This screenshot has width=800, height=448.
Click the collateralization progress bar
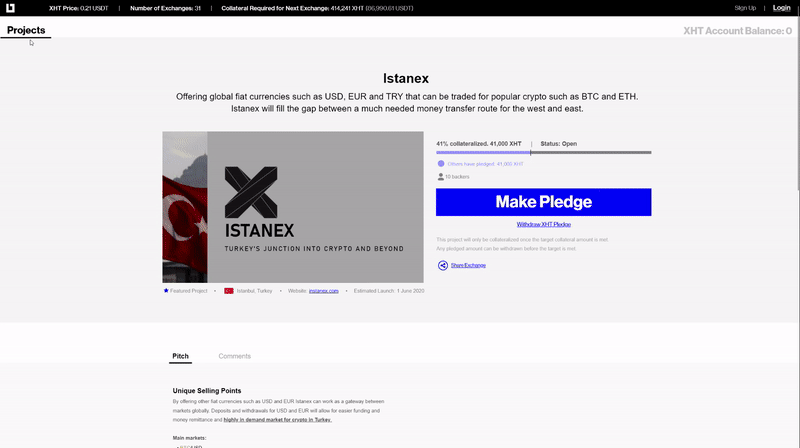[543, 153]
